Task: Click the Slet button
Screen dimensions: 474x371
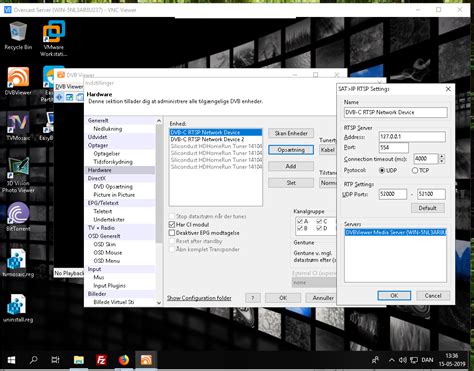Action: click(291, 183)
